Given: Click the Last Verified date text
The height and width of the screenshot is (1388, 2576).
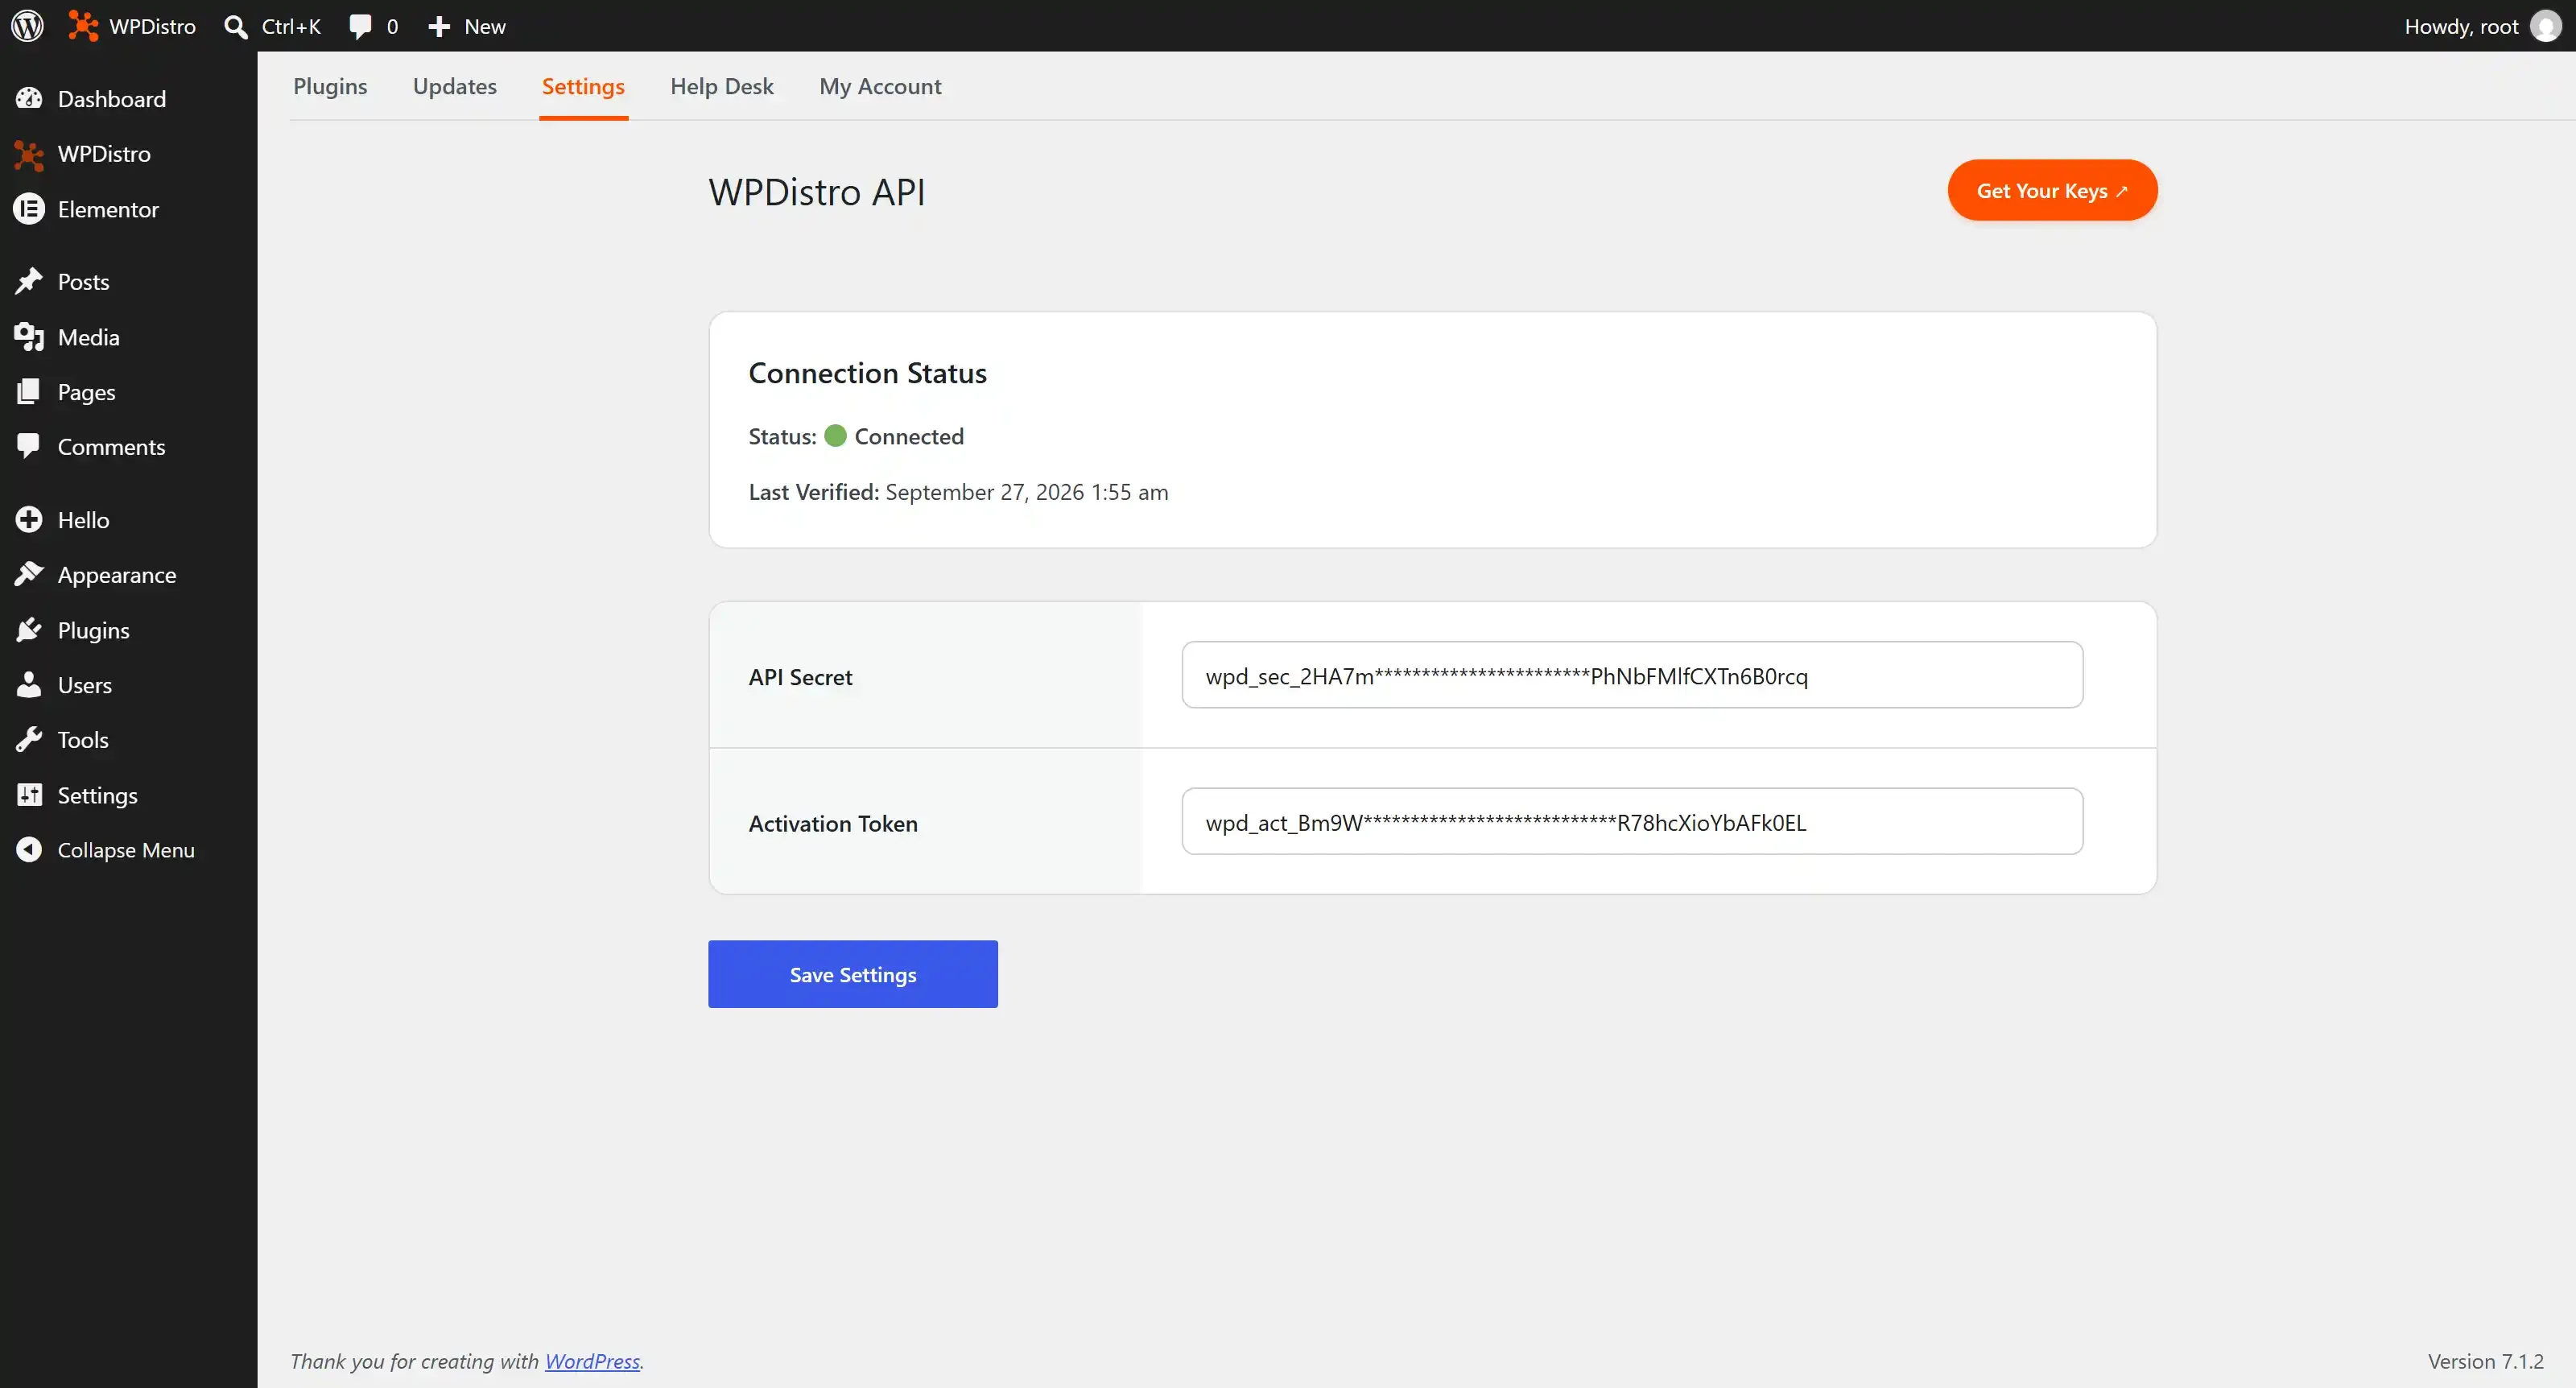Looking at the screenshot, I should 1027,492.
